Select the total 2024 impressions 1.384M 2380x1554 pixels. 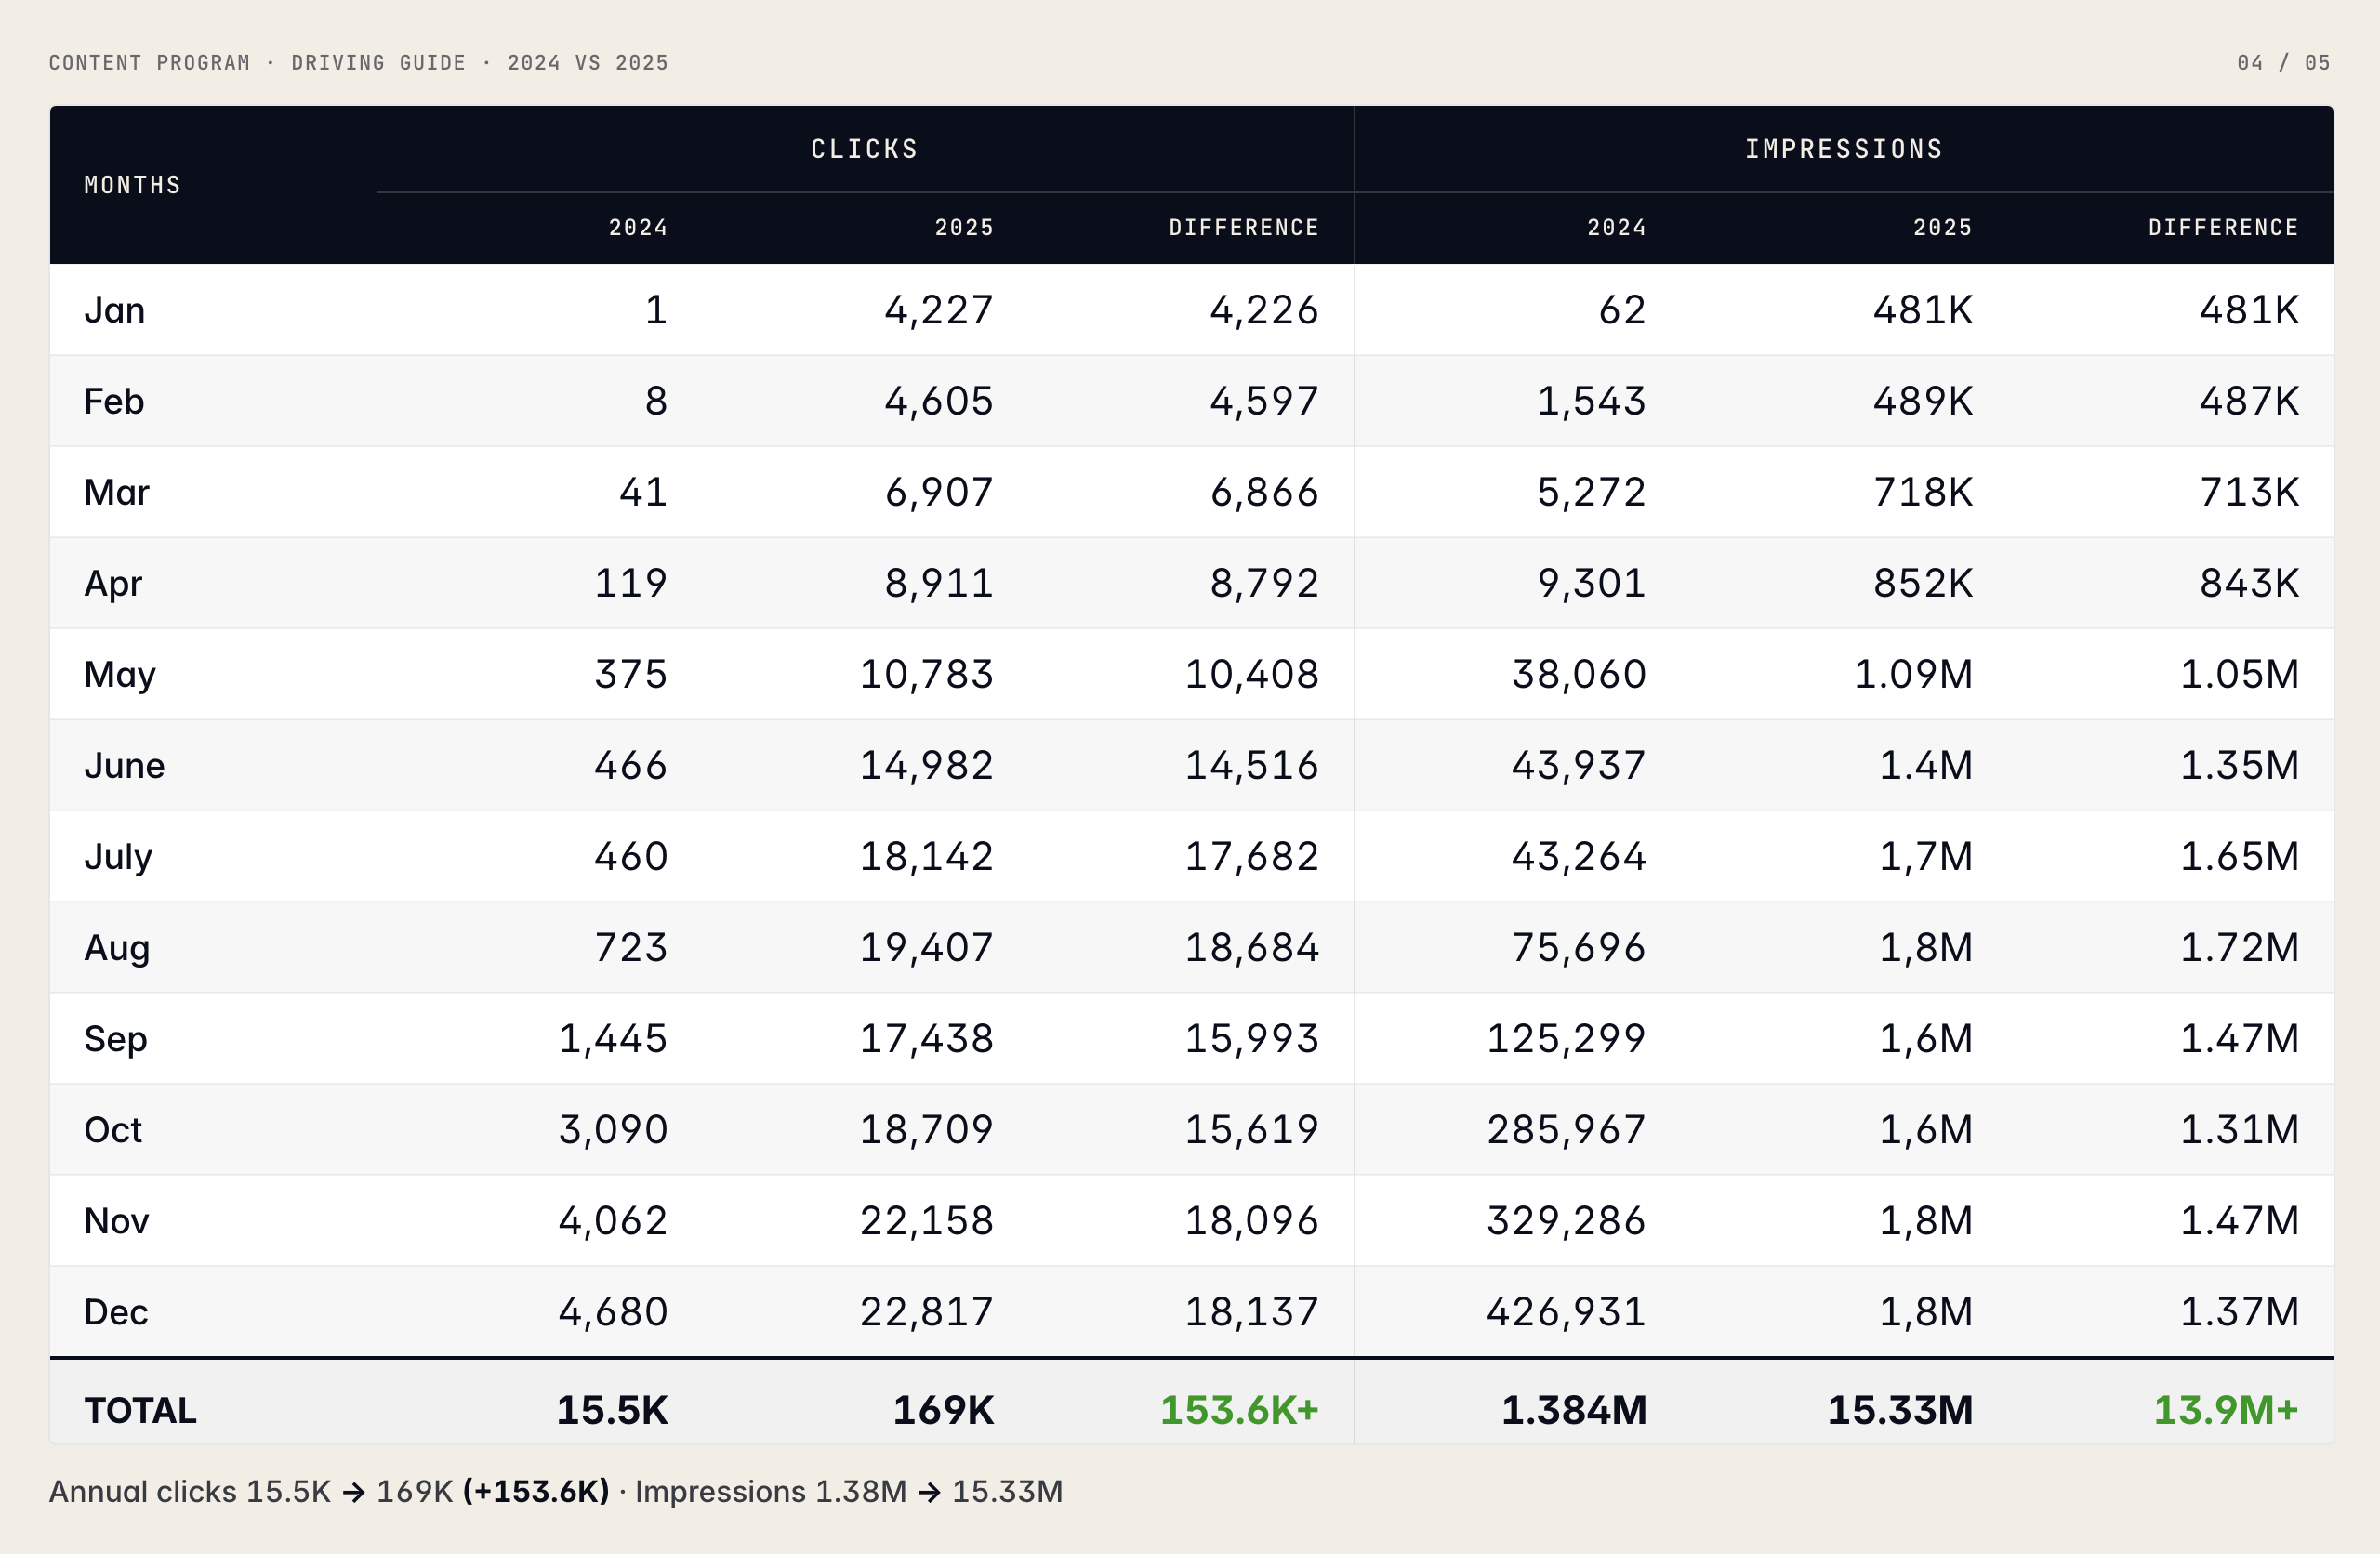pyautogui.click(x=1574, y=1410)
